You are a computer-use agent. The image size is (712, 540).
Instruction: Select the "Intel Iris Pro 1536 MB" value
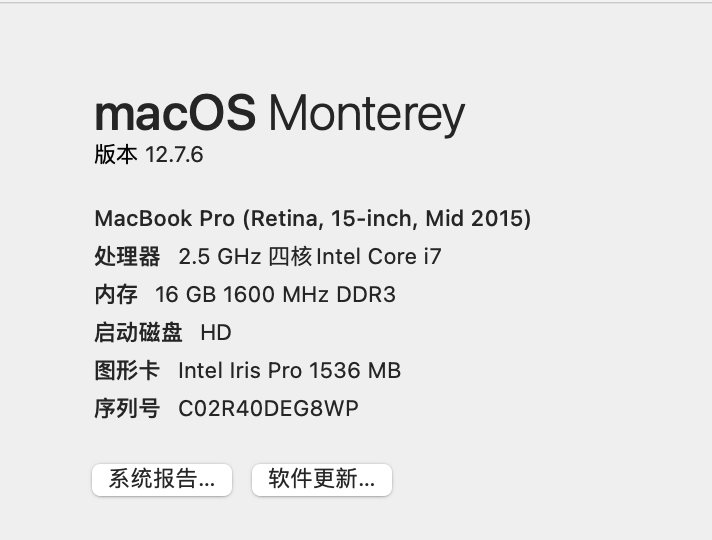(289, 371)
